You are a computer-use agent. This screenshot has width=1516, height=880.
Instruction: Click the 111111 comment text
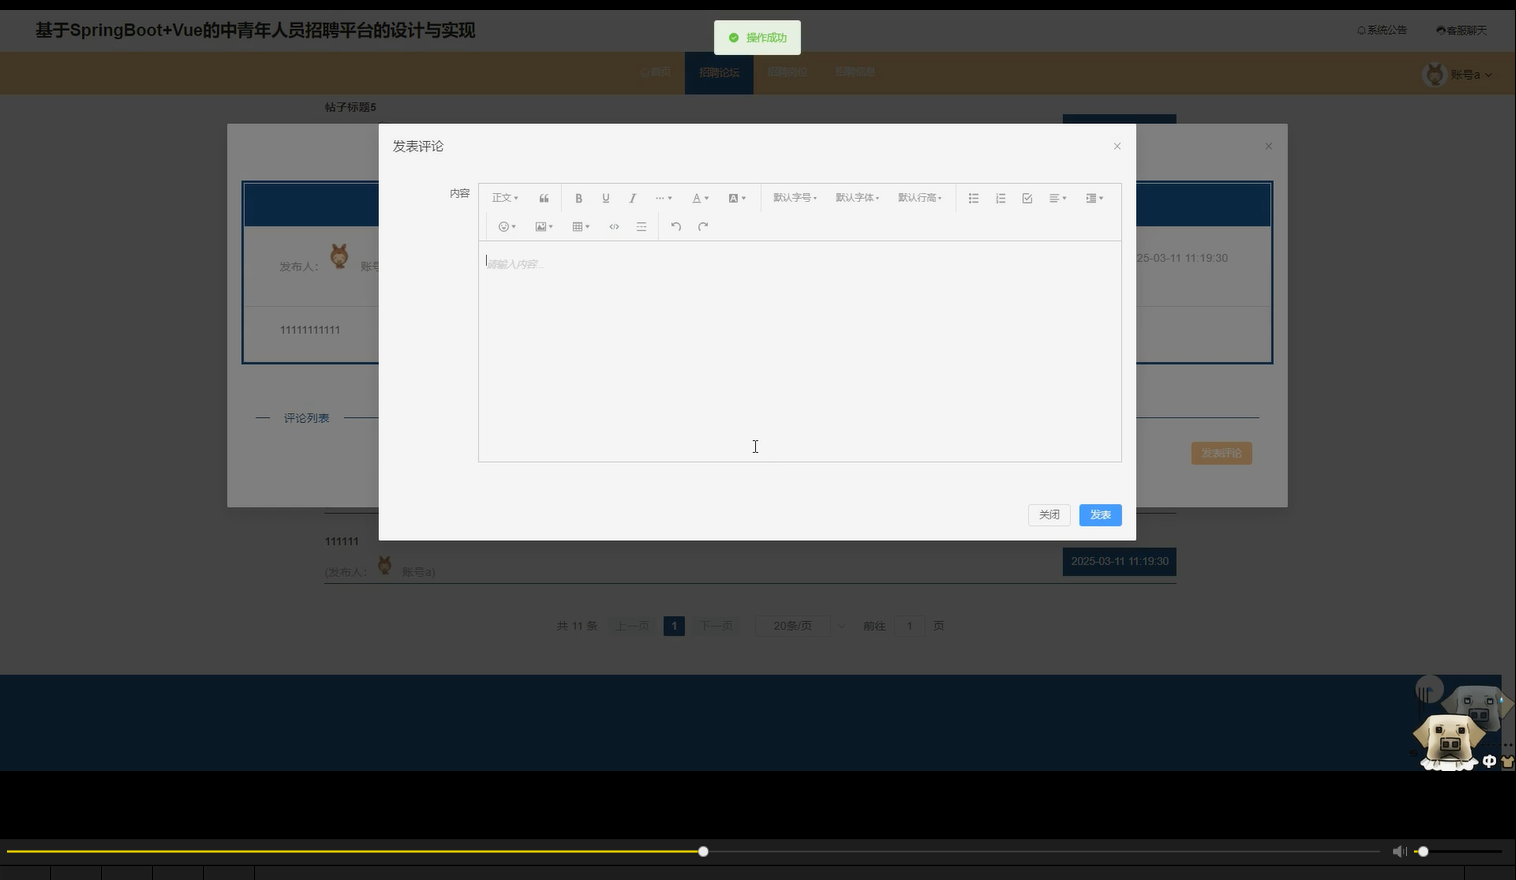[342, 541]
